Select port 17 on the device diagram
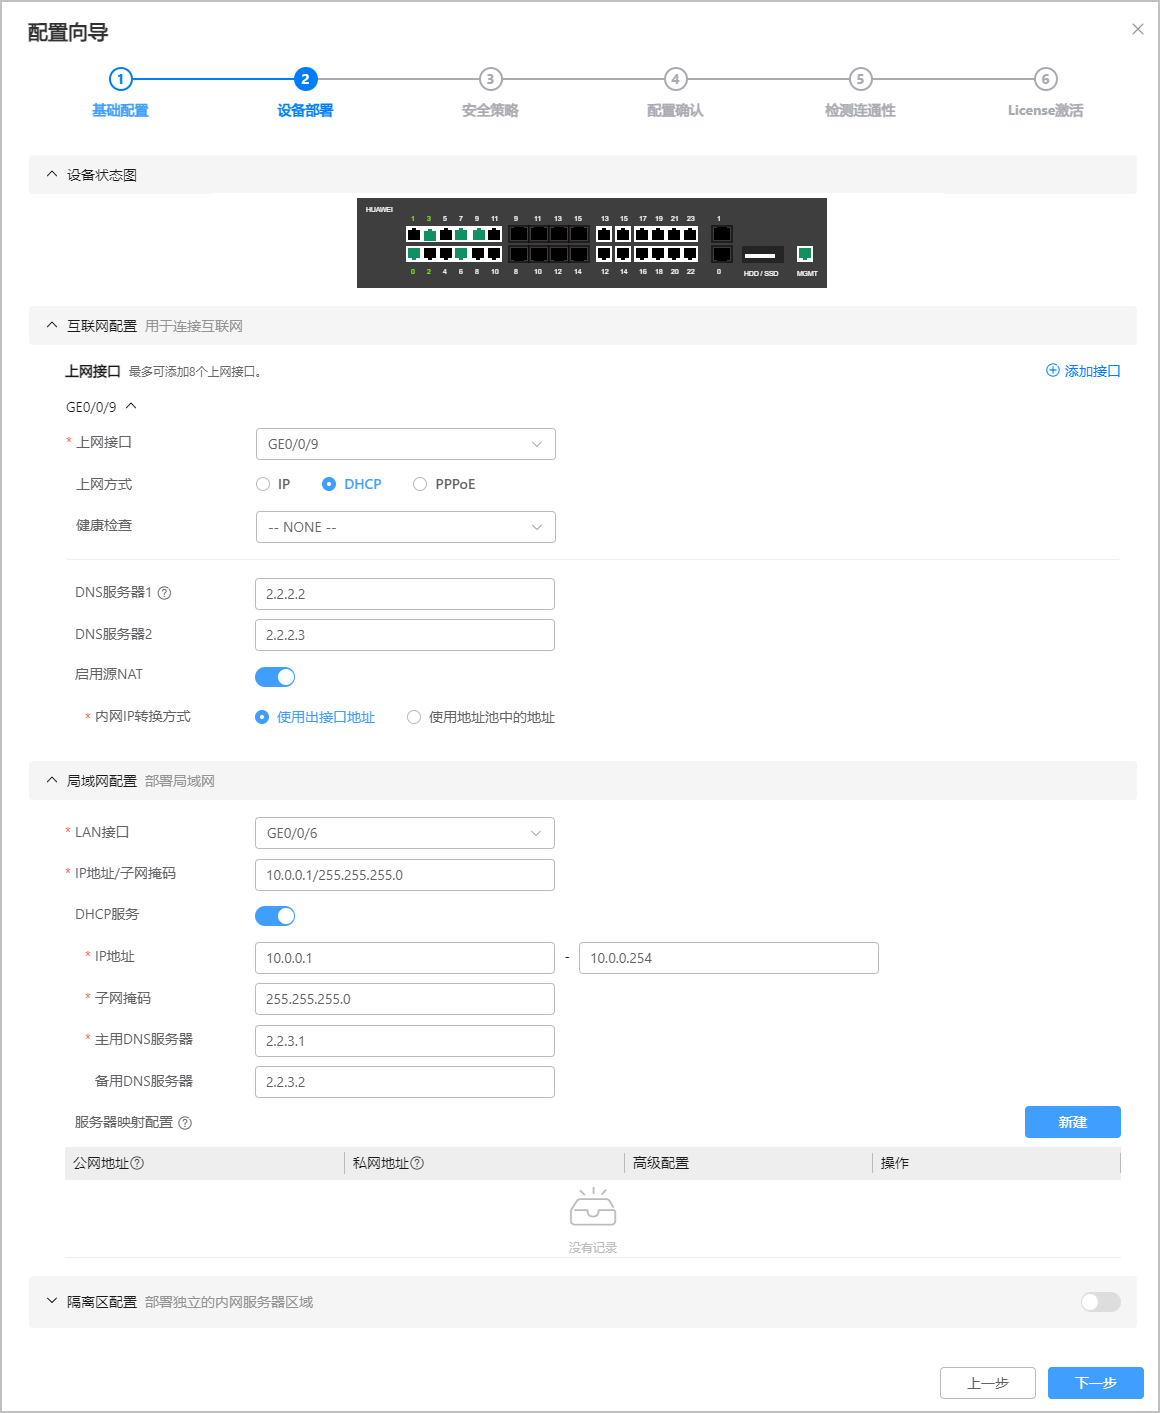The image size is (1160, 1413). tap(642, 234)
